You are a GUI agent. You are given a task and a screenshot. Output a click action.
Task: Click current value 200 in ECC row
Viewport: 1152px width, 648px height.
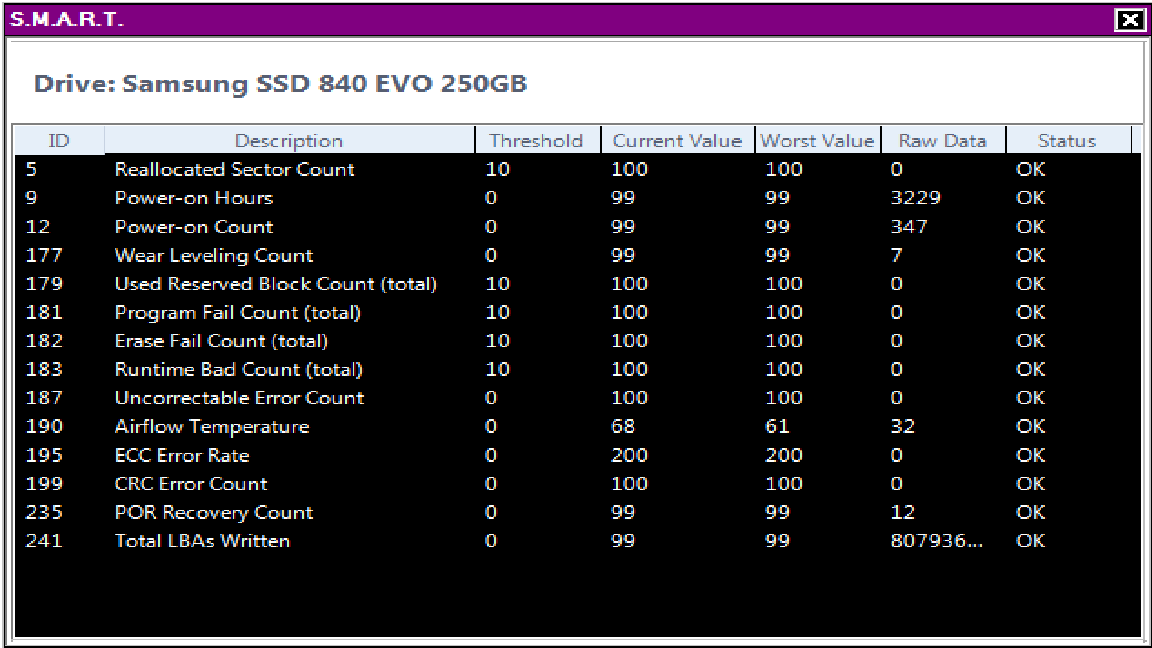pos(630,455)
